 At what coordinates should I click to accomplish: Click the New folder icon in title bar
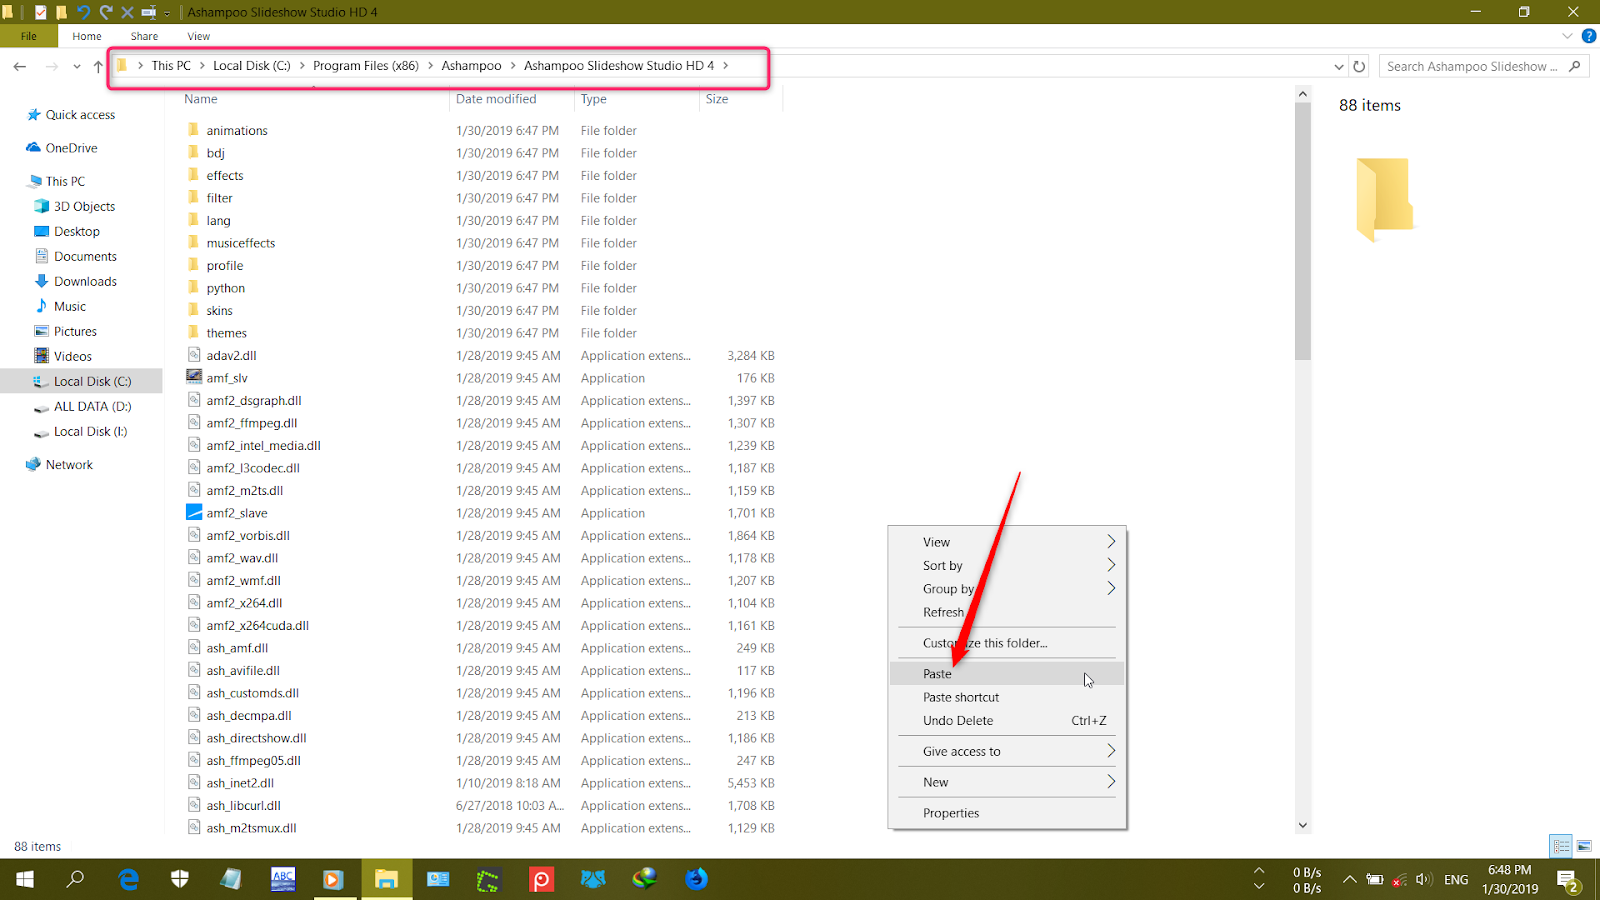[62, 12]
